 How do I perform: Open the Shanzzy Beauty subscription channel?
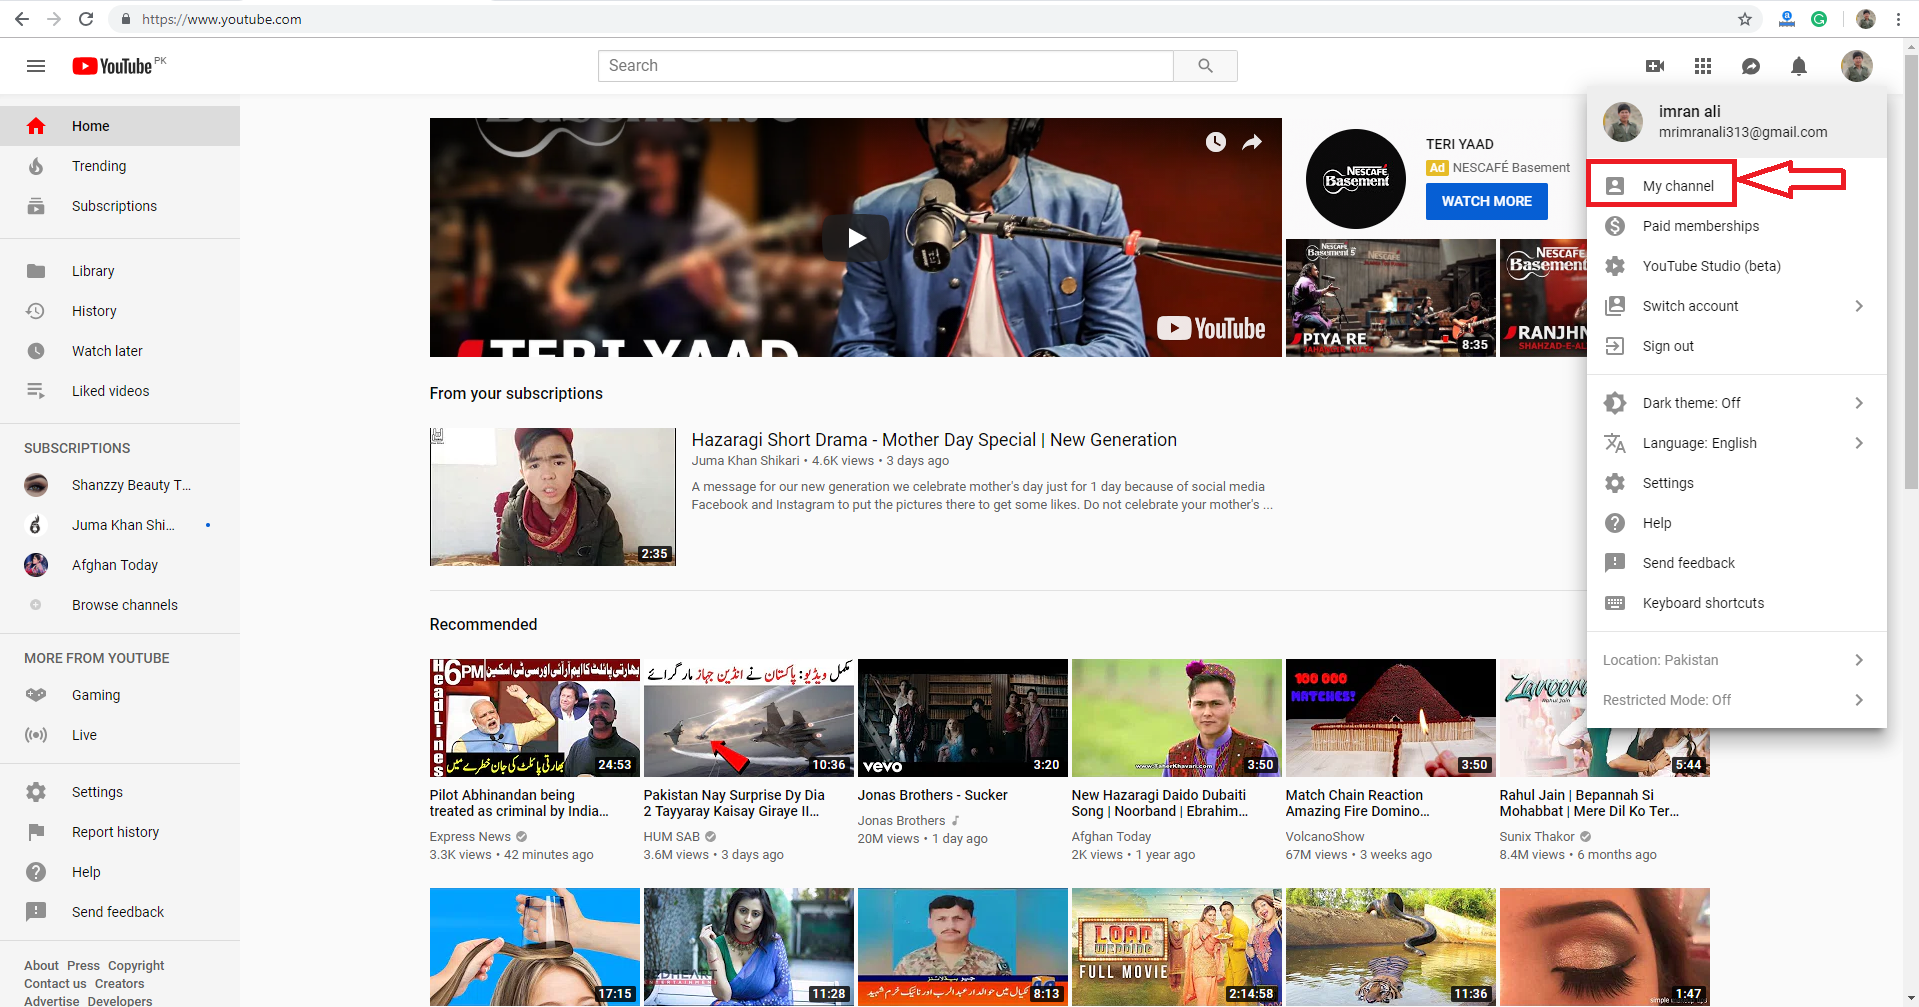click(x=120, y=485)
